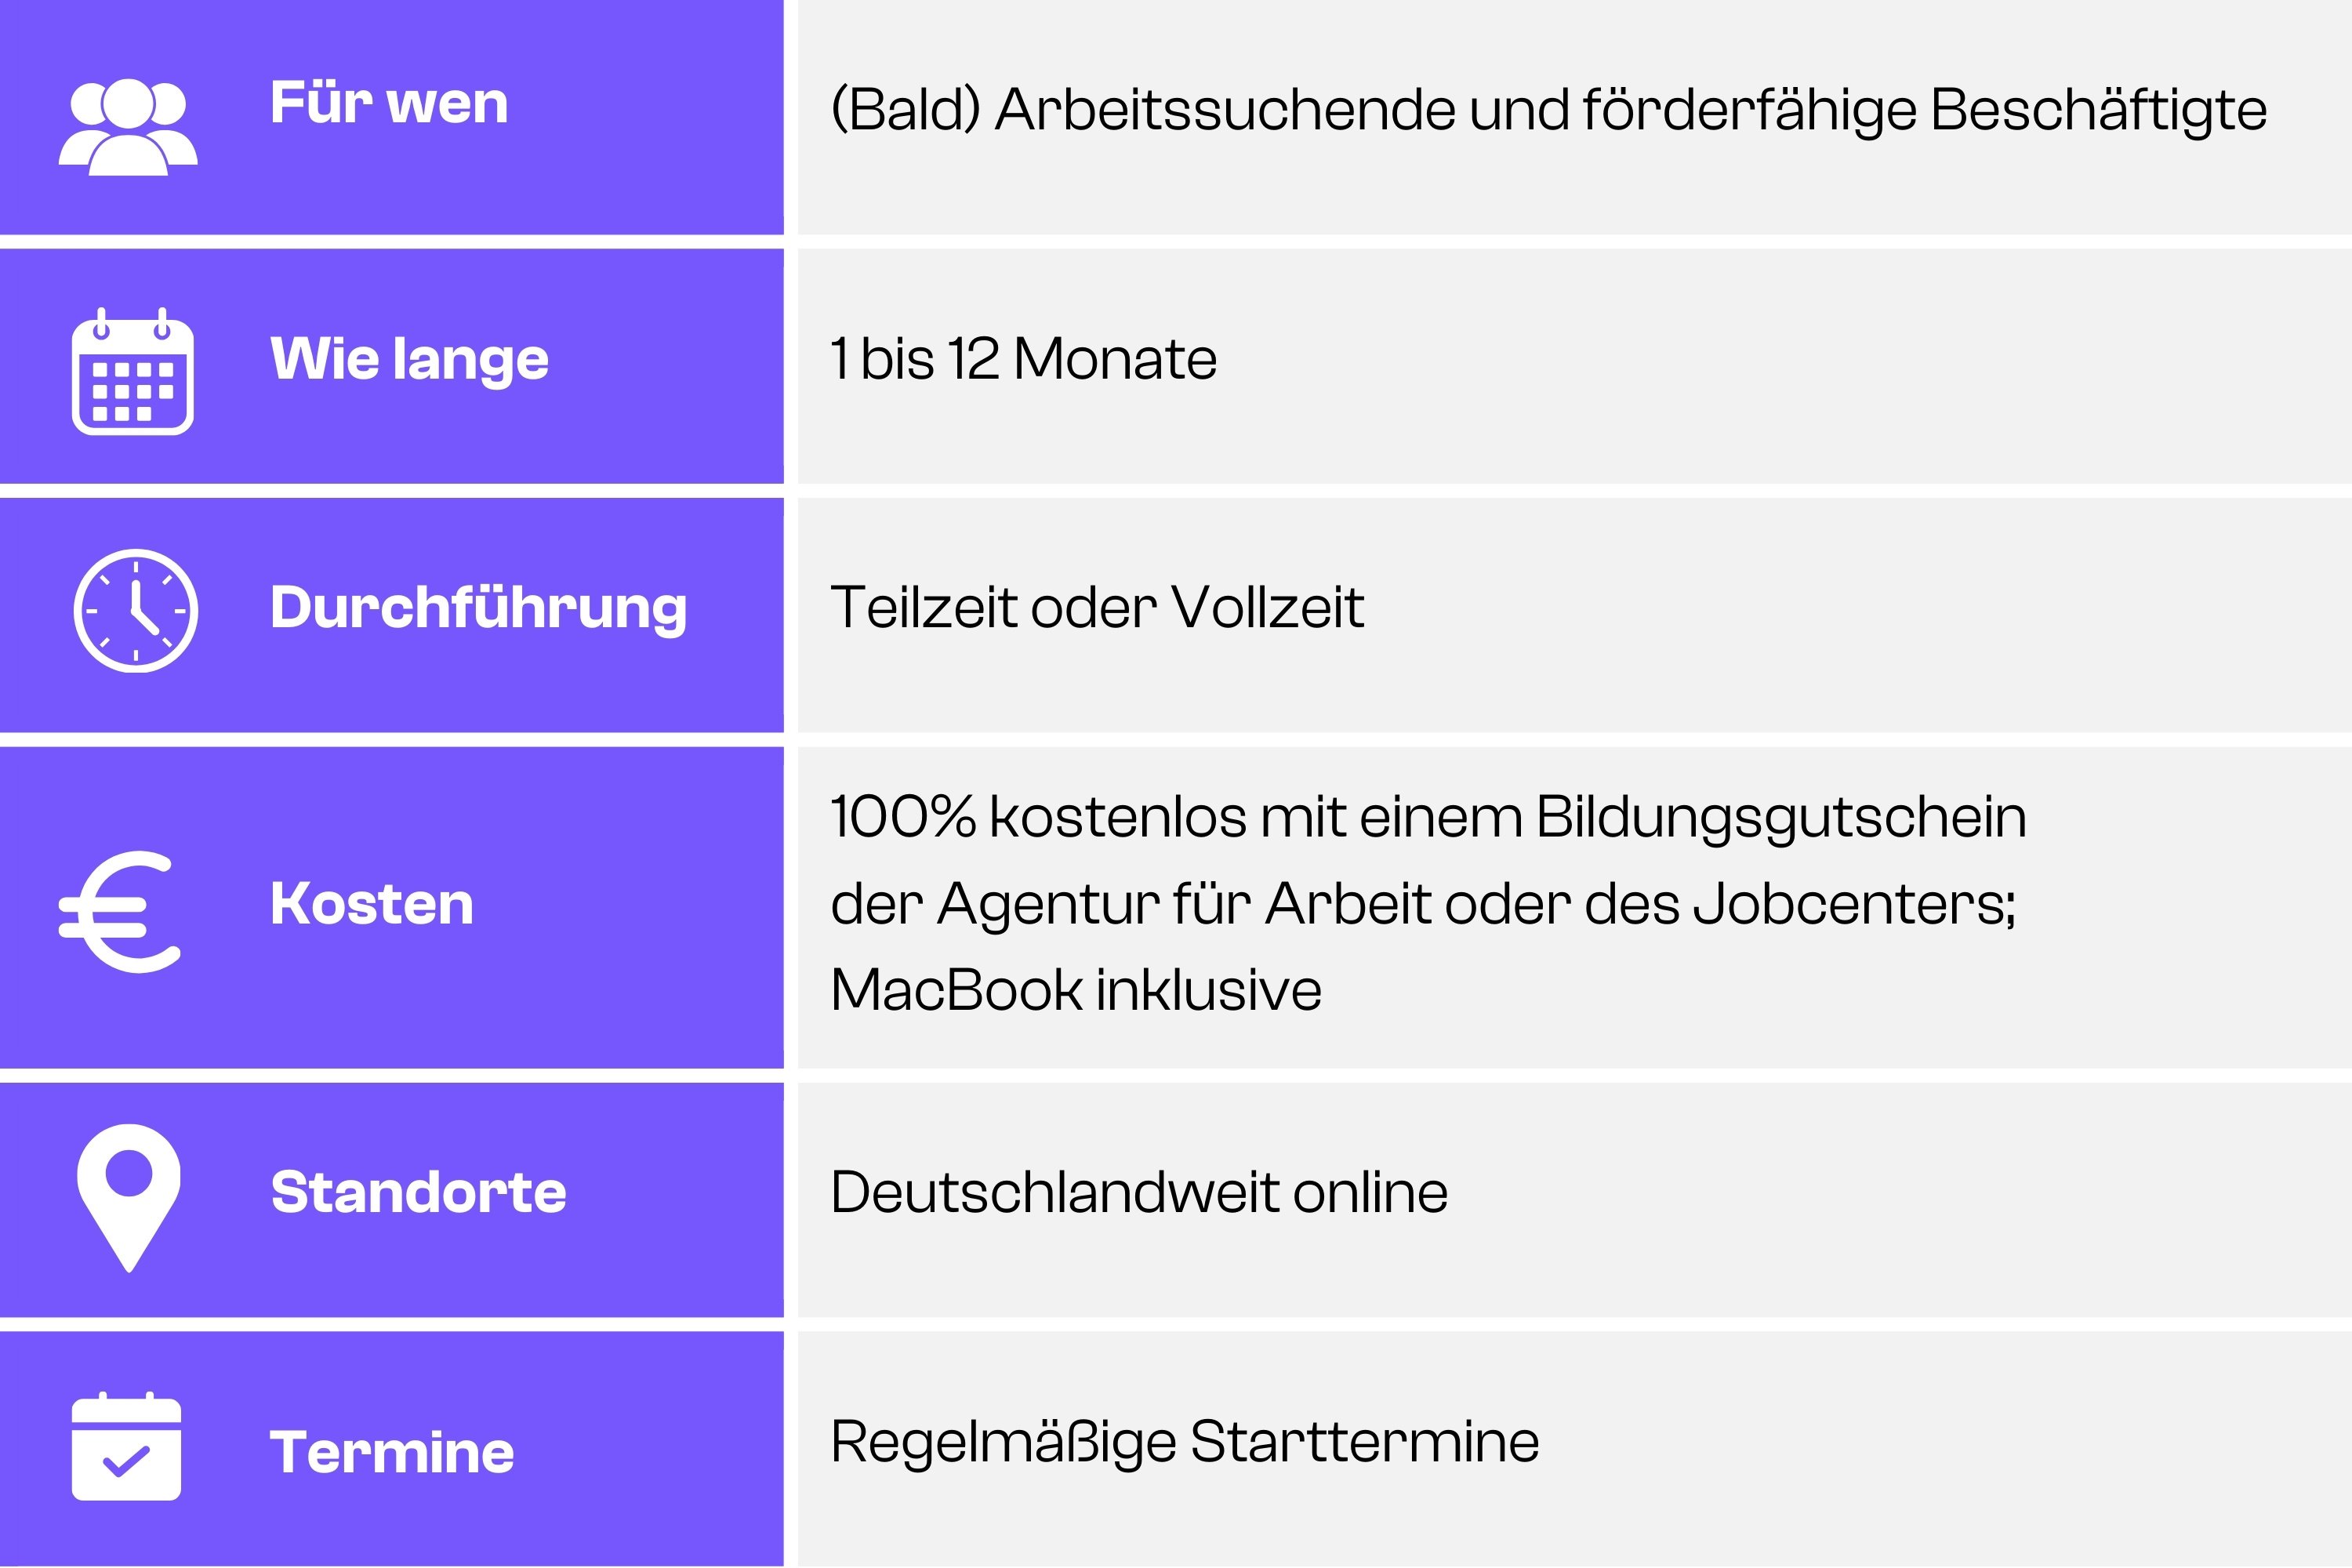Click the "Deutschlandweit online" text

[1139, 1192]
